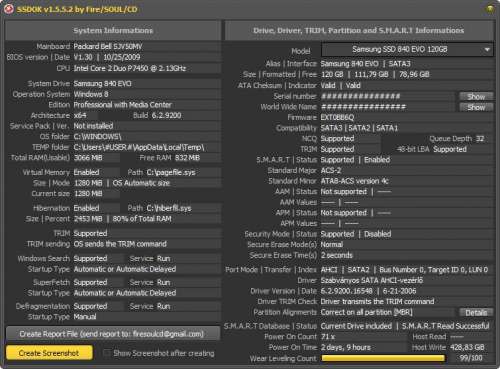
Task: Click the yellow round button at top right
Action: [490, 9]
